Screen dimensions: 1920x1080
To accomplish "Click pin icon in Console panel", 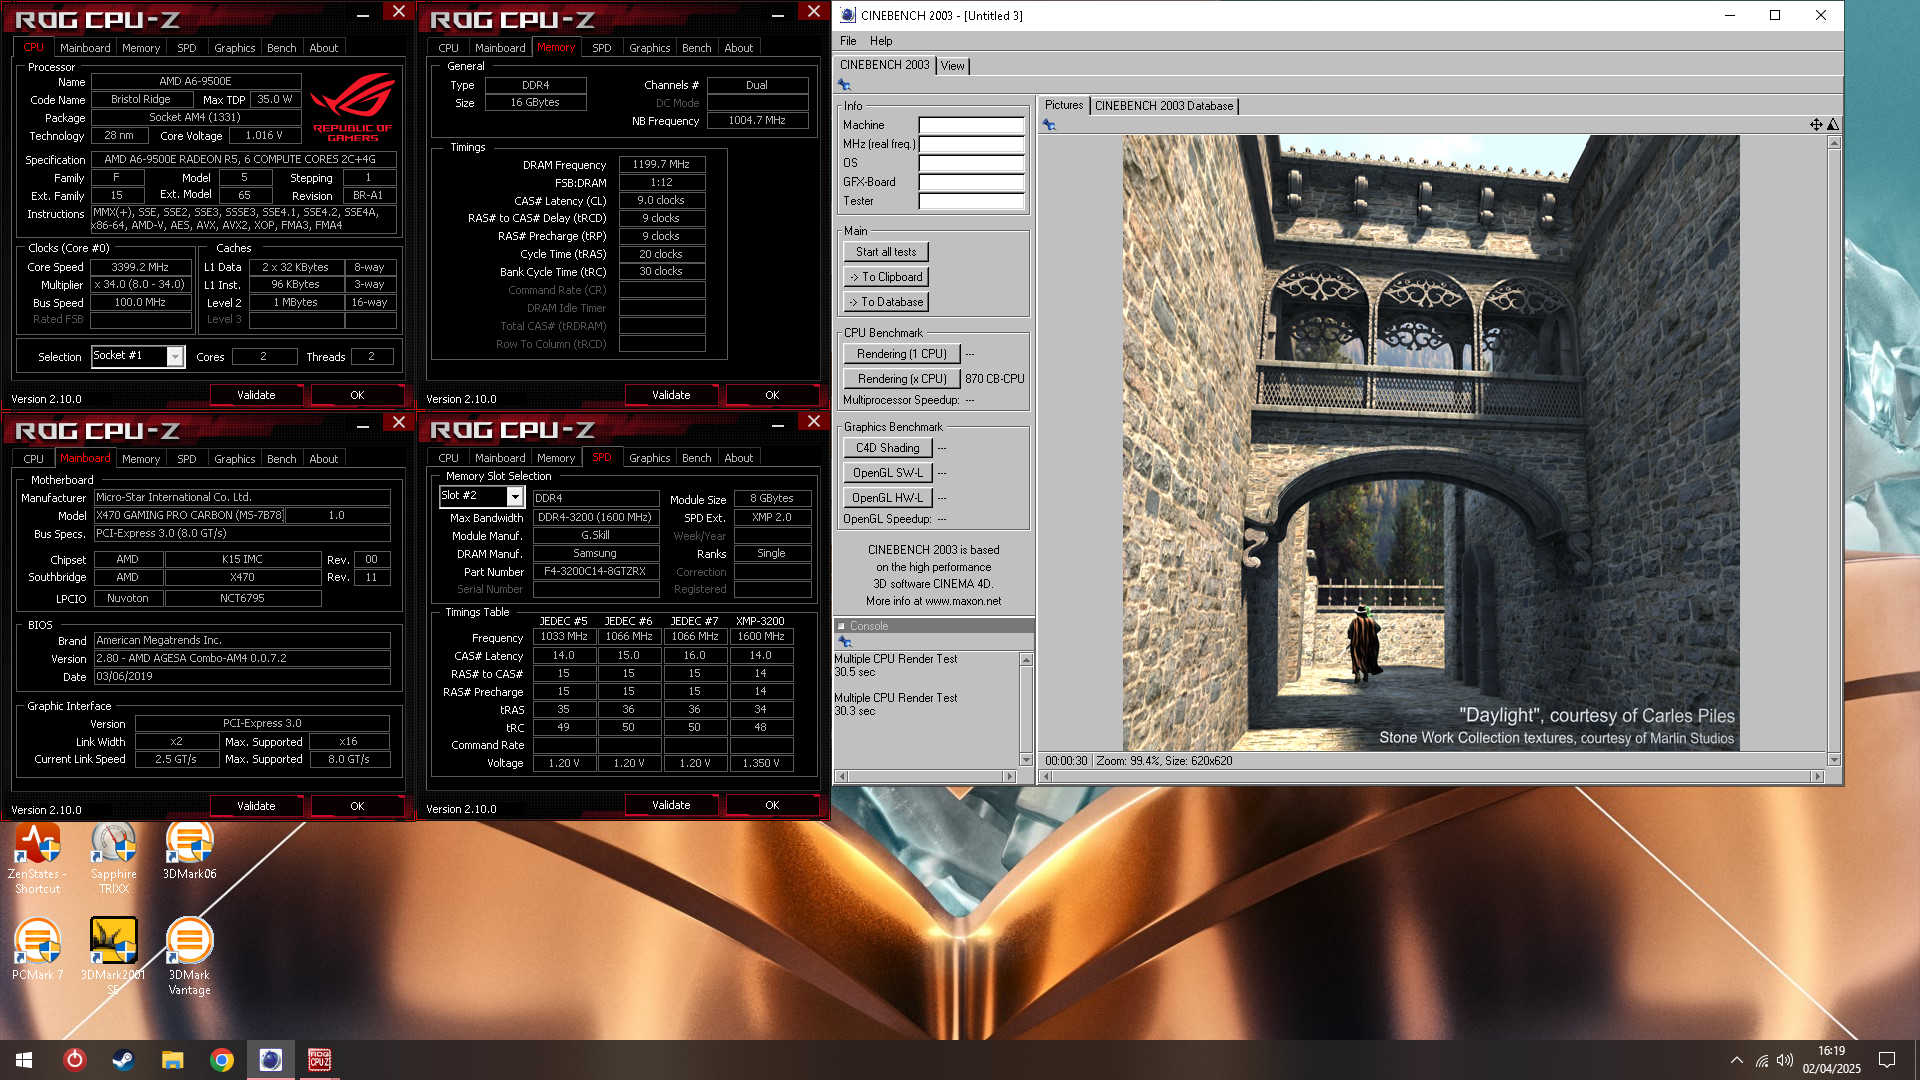I will (845, 641).
